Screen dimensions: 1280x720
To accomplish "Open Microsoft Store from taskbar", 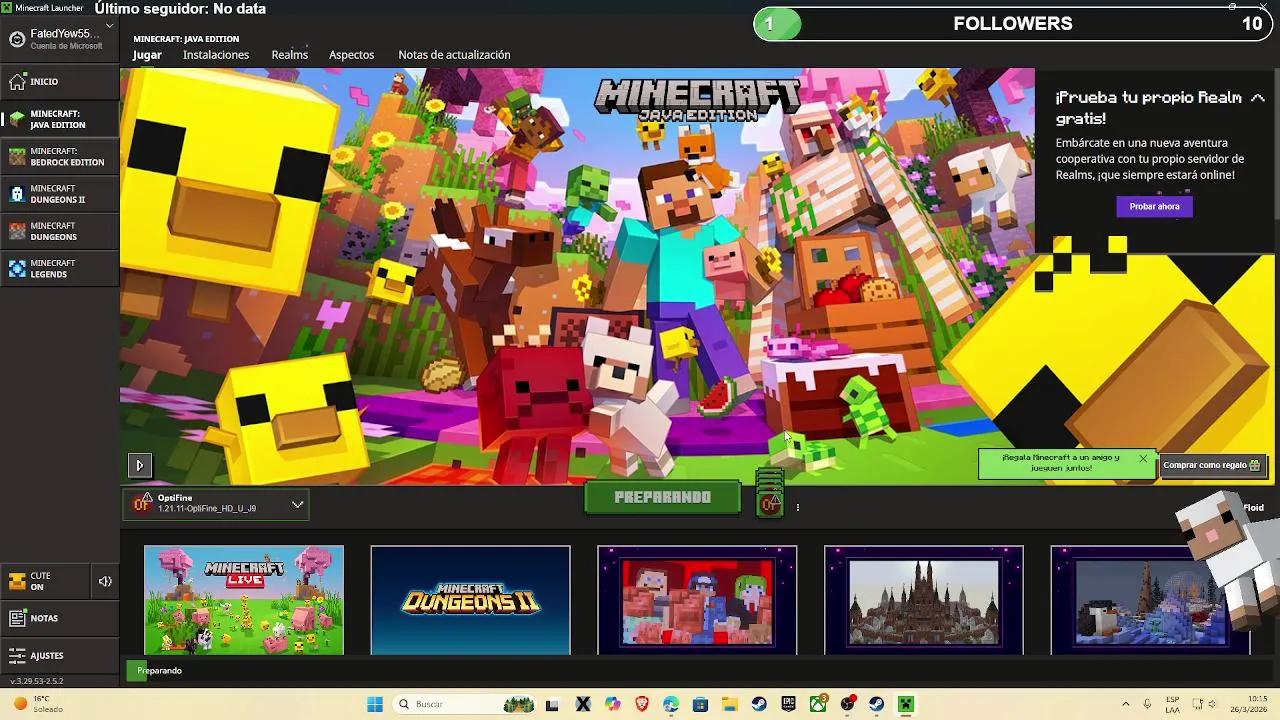I will tap(700, 705).
